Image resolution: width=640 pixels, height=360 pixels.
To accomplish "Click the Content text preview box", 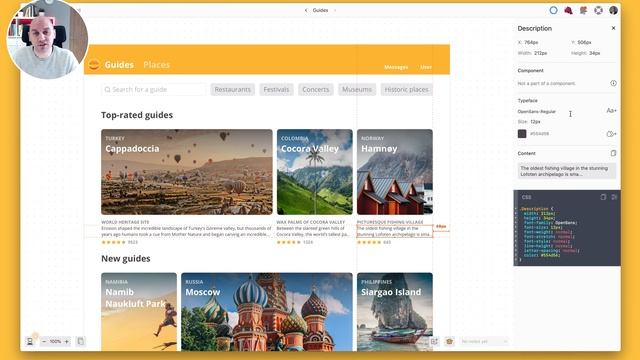I will point(567,171).
